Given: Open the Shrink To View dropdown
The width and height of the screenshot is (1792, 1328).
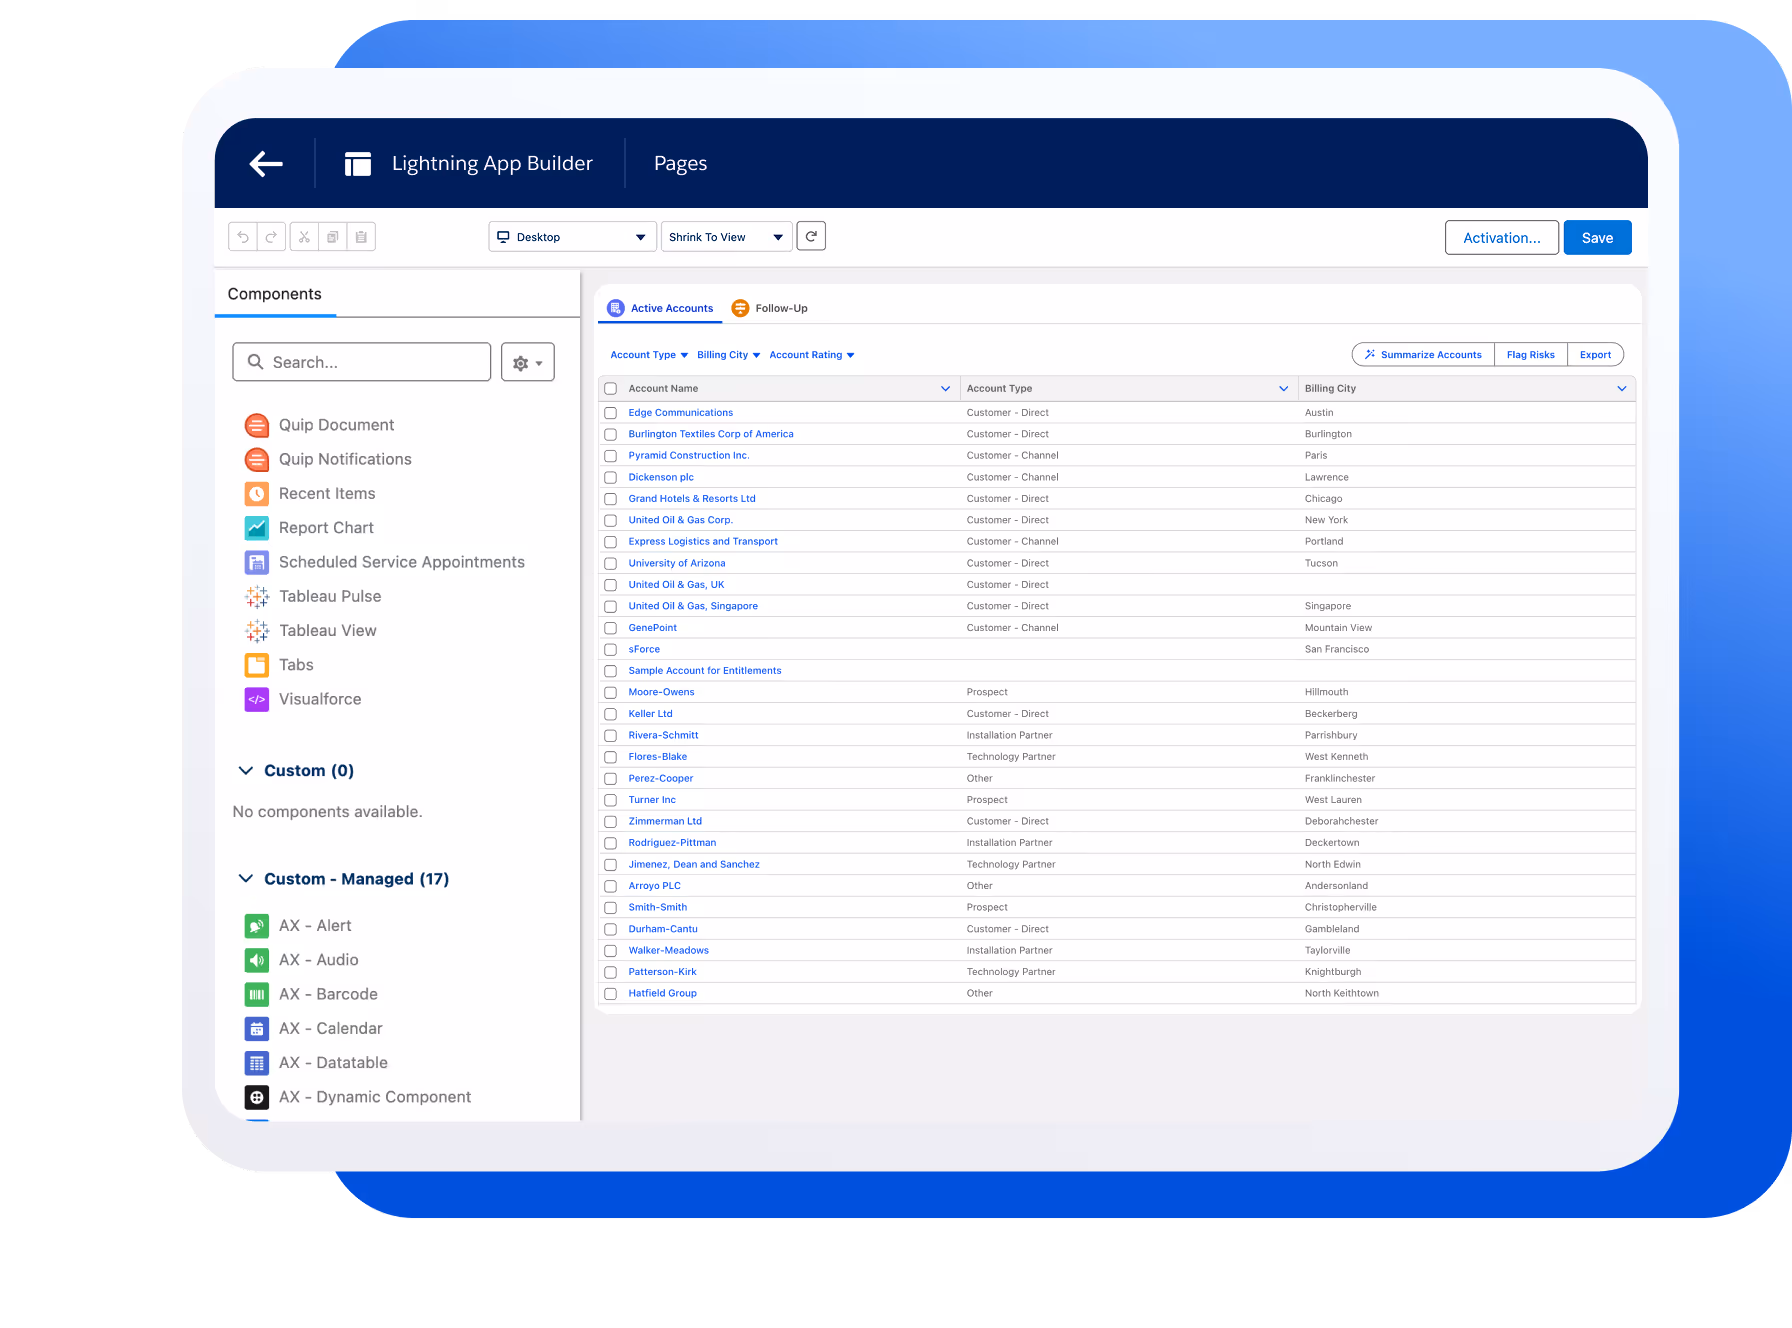Looking at the screenshot, I should point(726,237).
